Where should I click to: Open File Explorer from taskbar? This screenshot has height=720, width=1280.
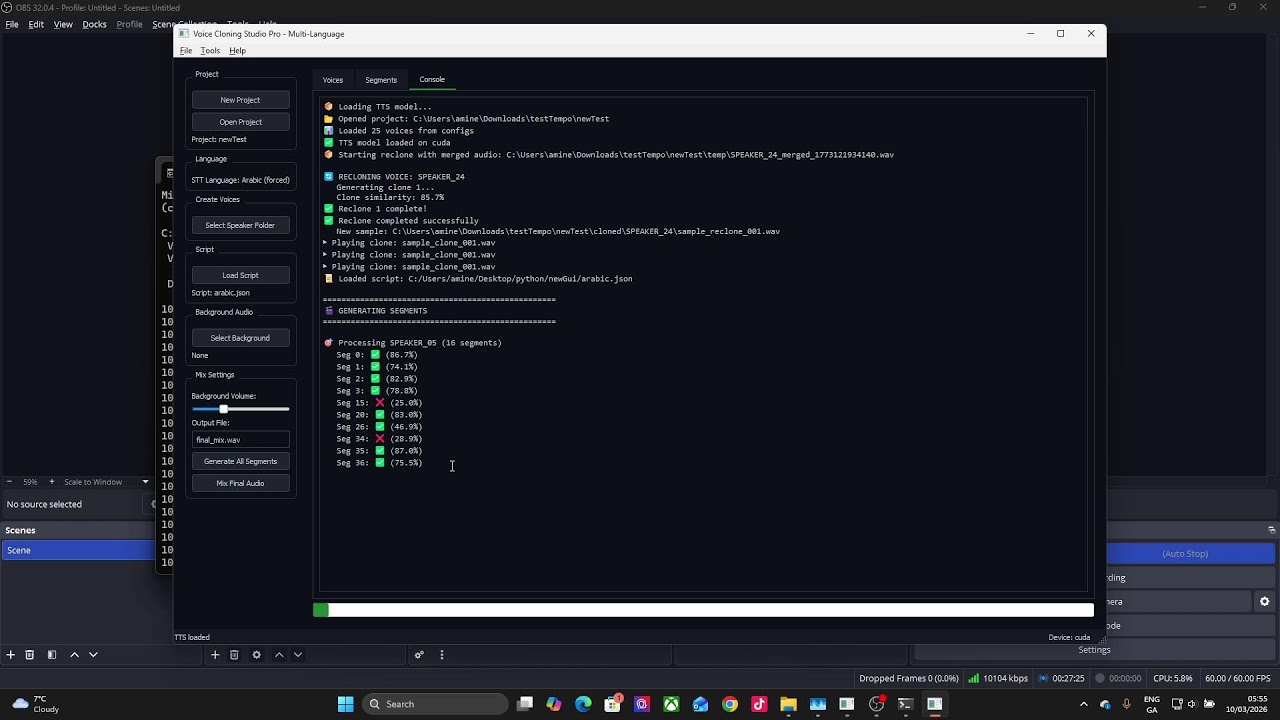tap(788, 704)
